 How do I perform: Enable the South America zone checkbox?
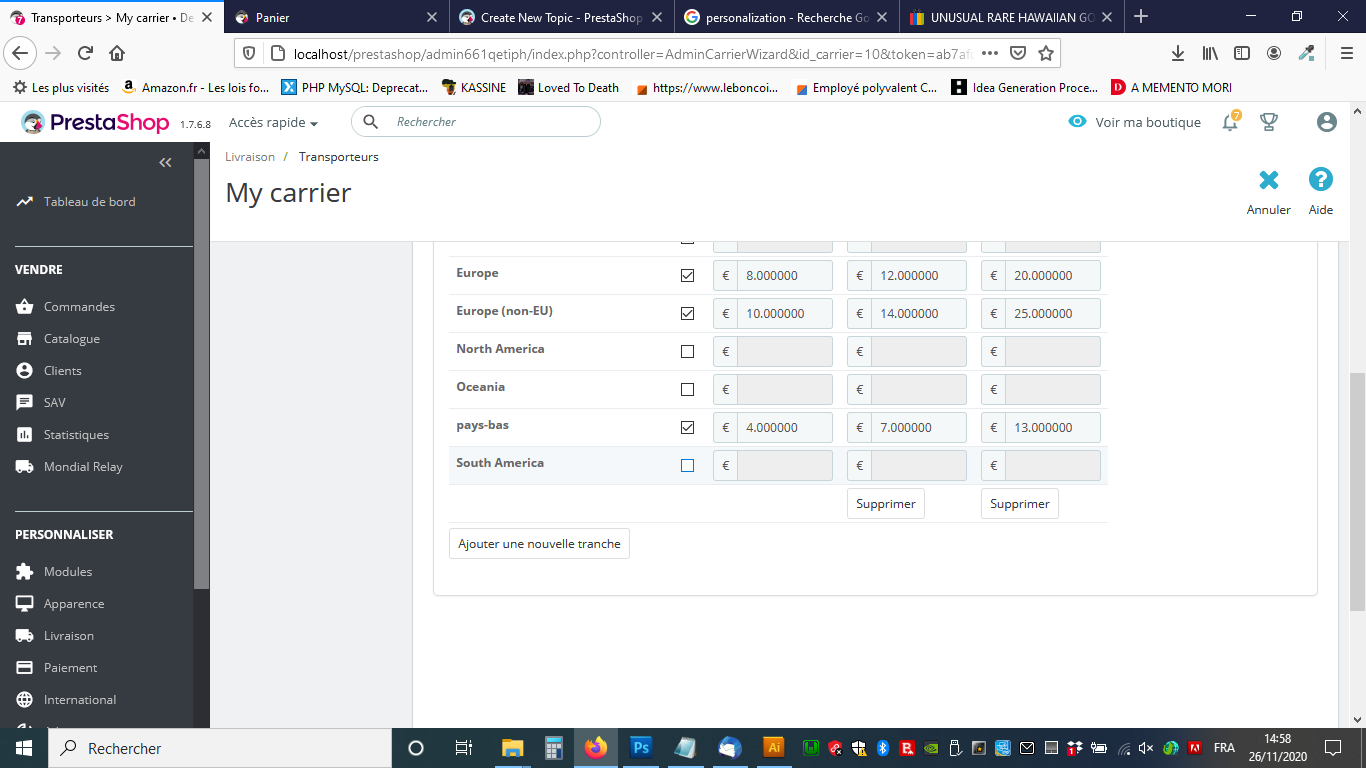coord(687,466)
